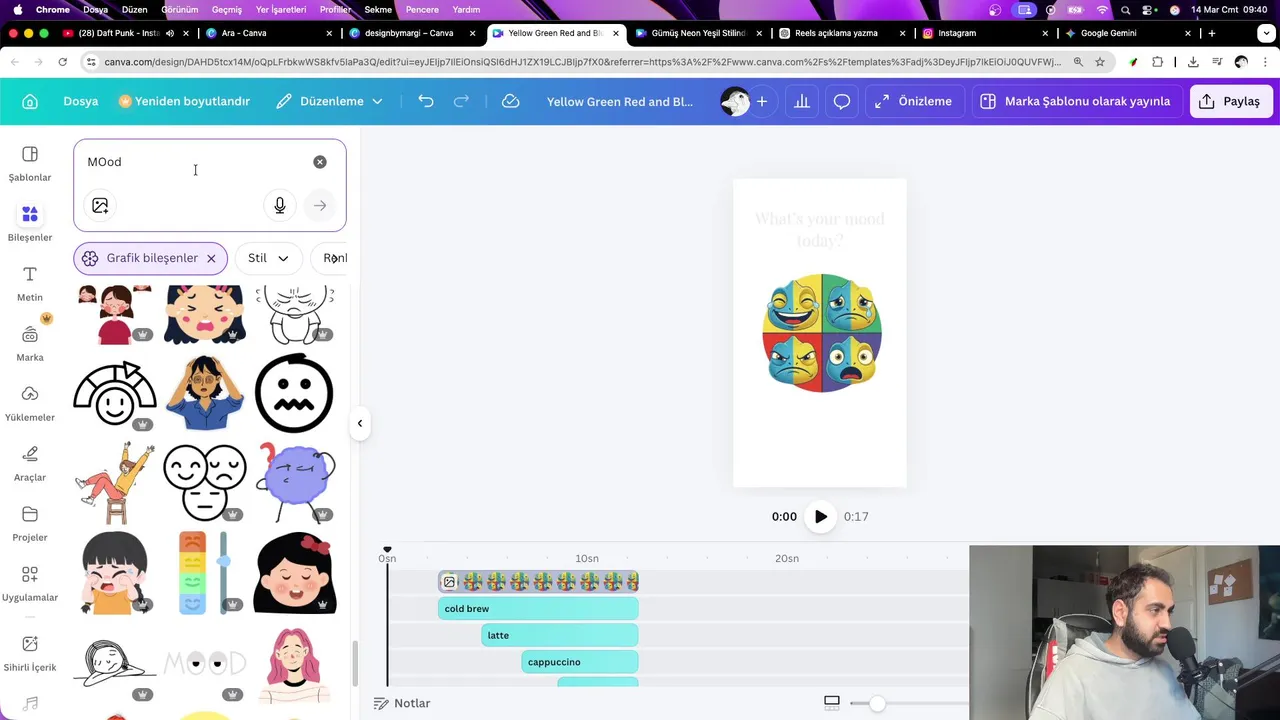Image resolution: width=1280 pixels, height=720 pixels.
Task: Collapse the side panel with arrow
Action: coord(360,423)
